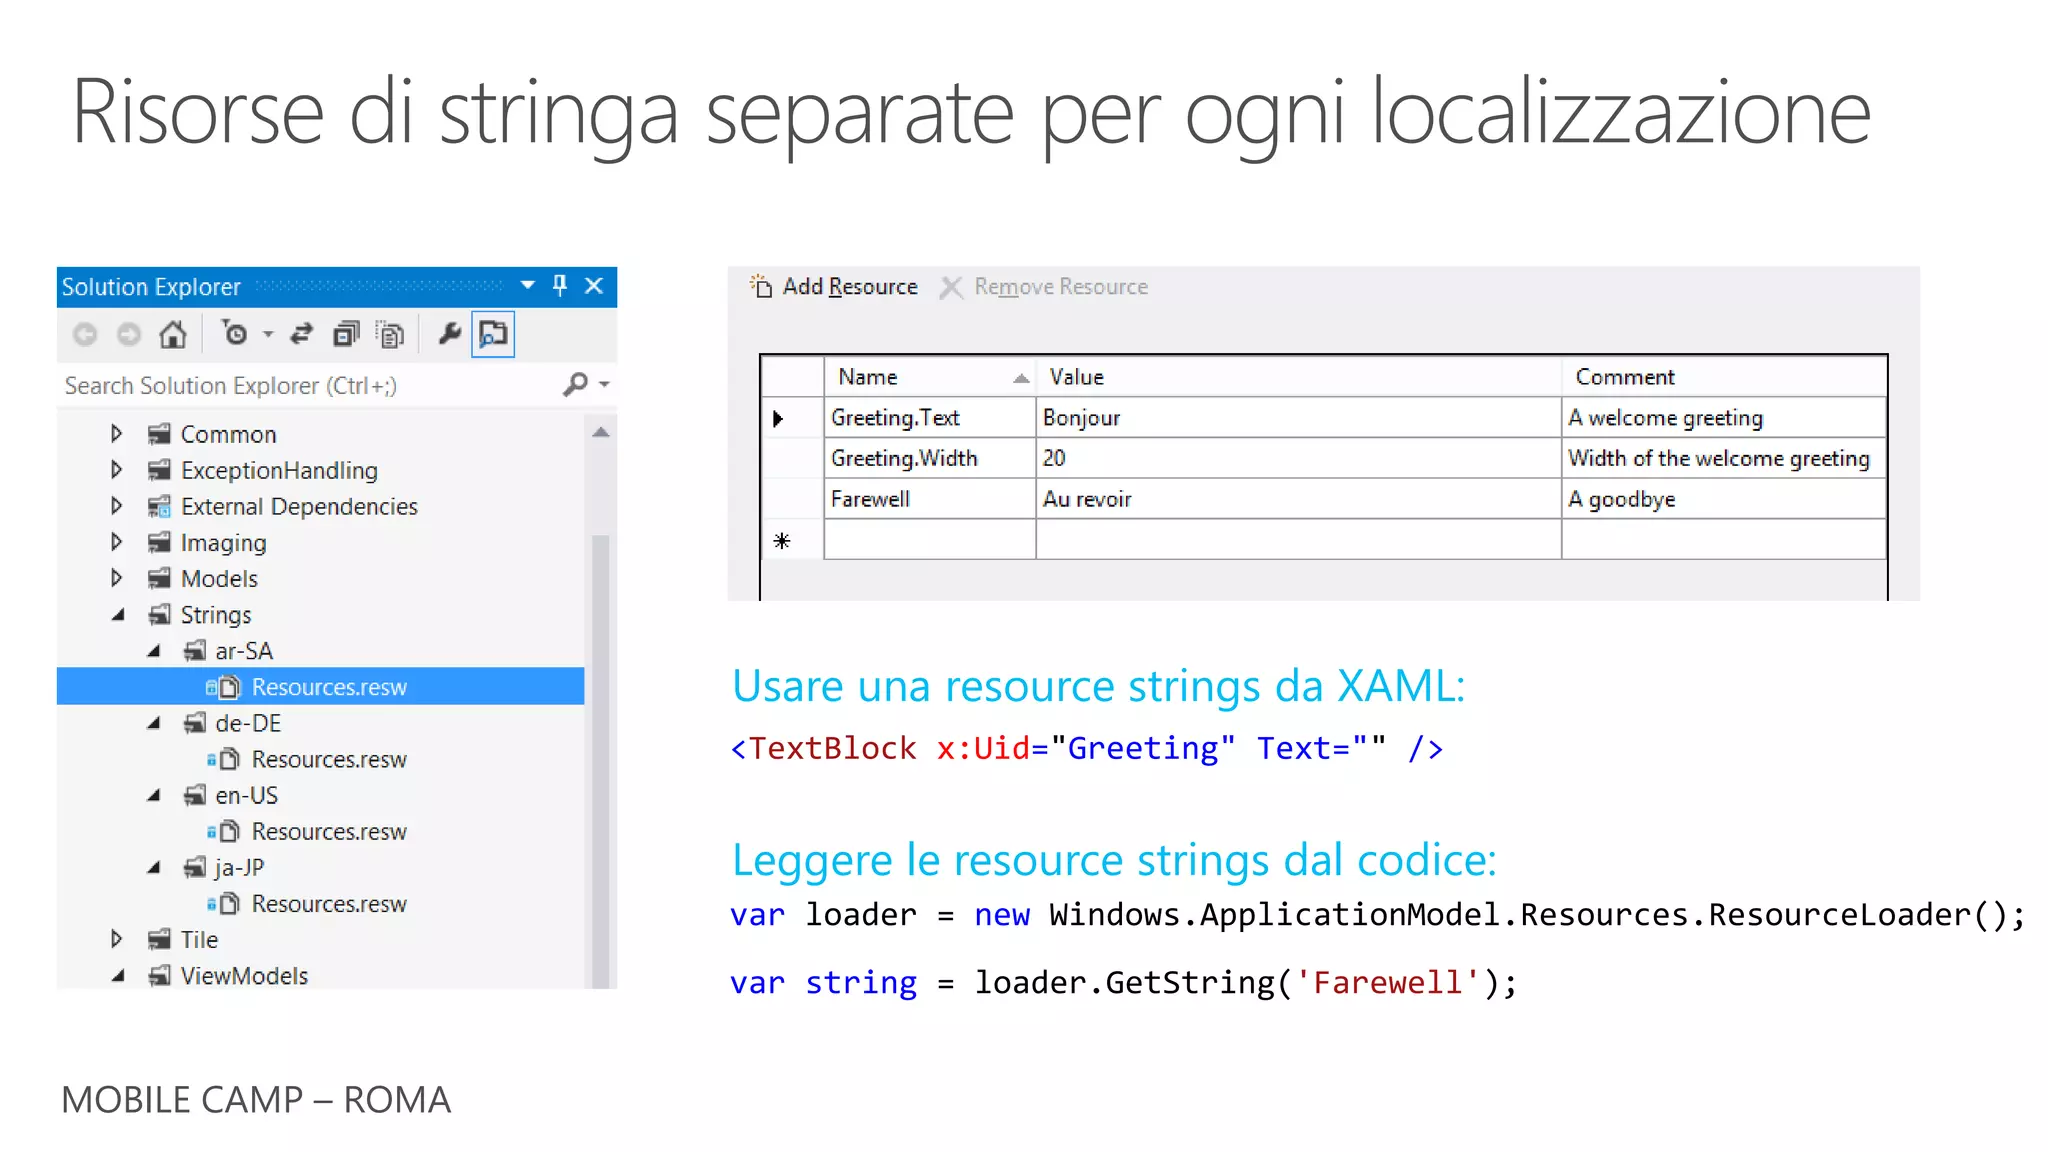Toggle the Auto Hide pin icon
Viewport: 2048px width, 1152px height.
point(560,286)
